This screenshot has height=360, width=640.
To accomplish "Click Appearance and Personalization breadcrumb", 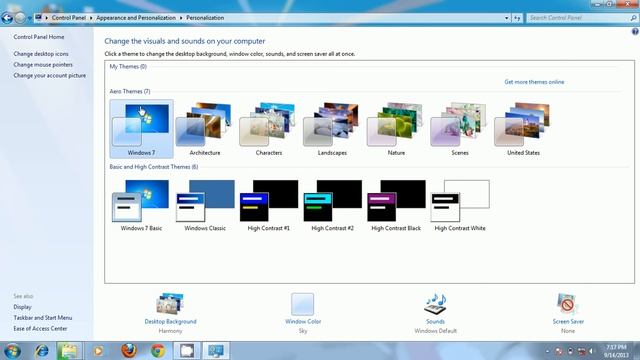I will (136, 18).
